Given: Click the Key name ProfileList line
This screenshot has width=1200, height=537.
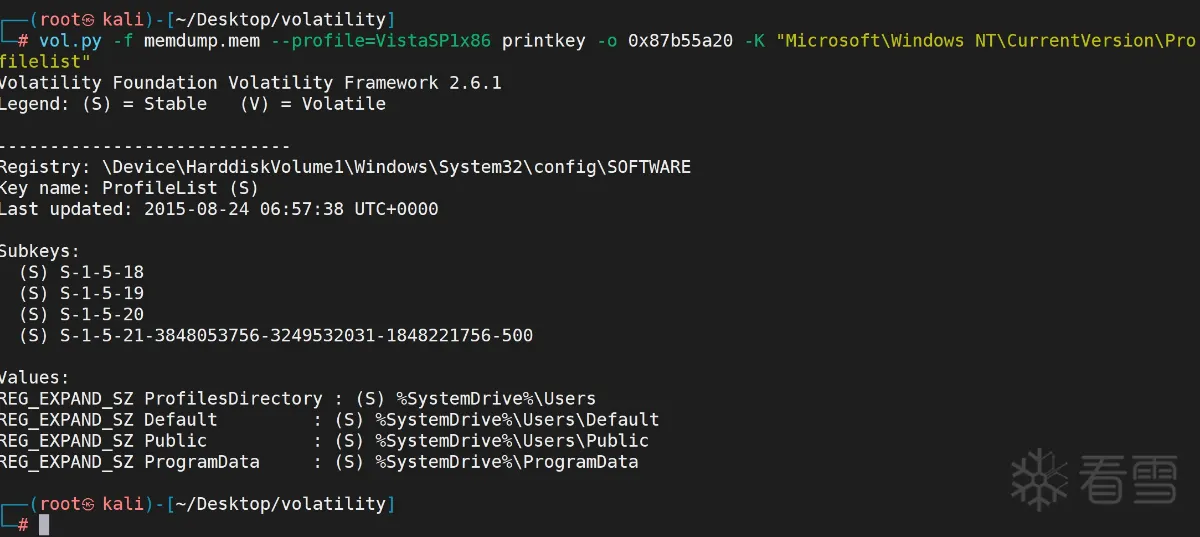Looking at the screenshot, I should 129,188.
